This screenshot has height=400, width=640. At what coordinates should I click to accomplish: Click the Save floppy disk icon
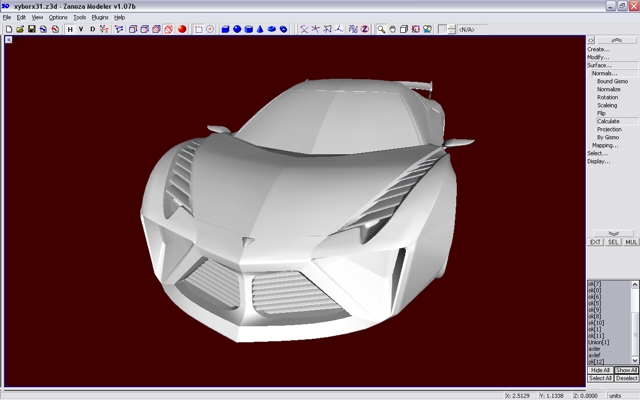(x=31, y=29)
